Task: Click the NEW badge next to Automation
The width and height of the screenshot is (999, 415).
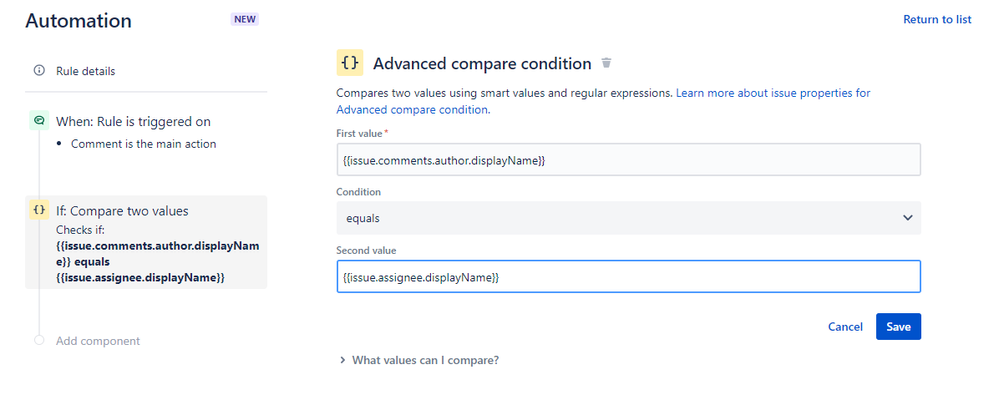Action: pyautogui.click(x=245, y=19)
